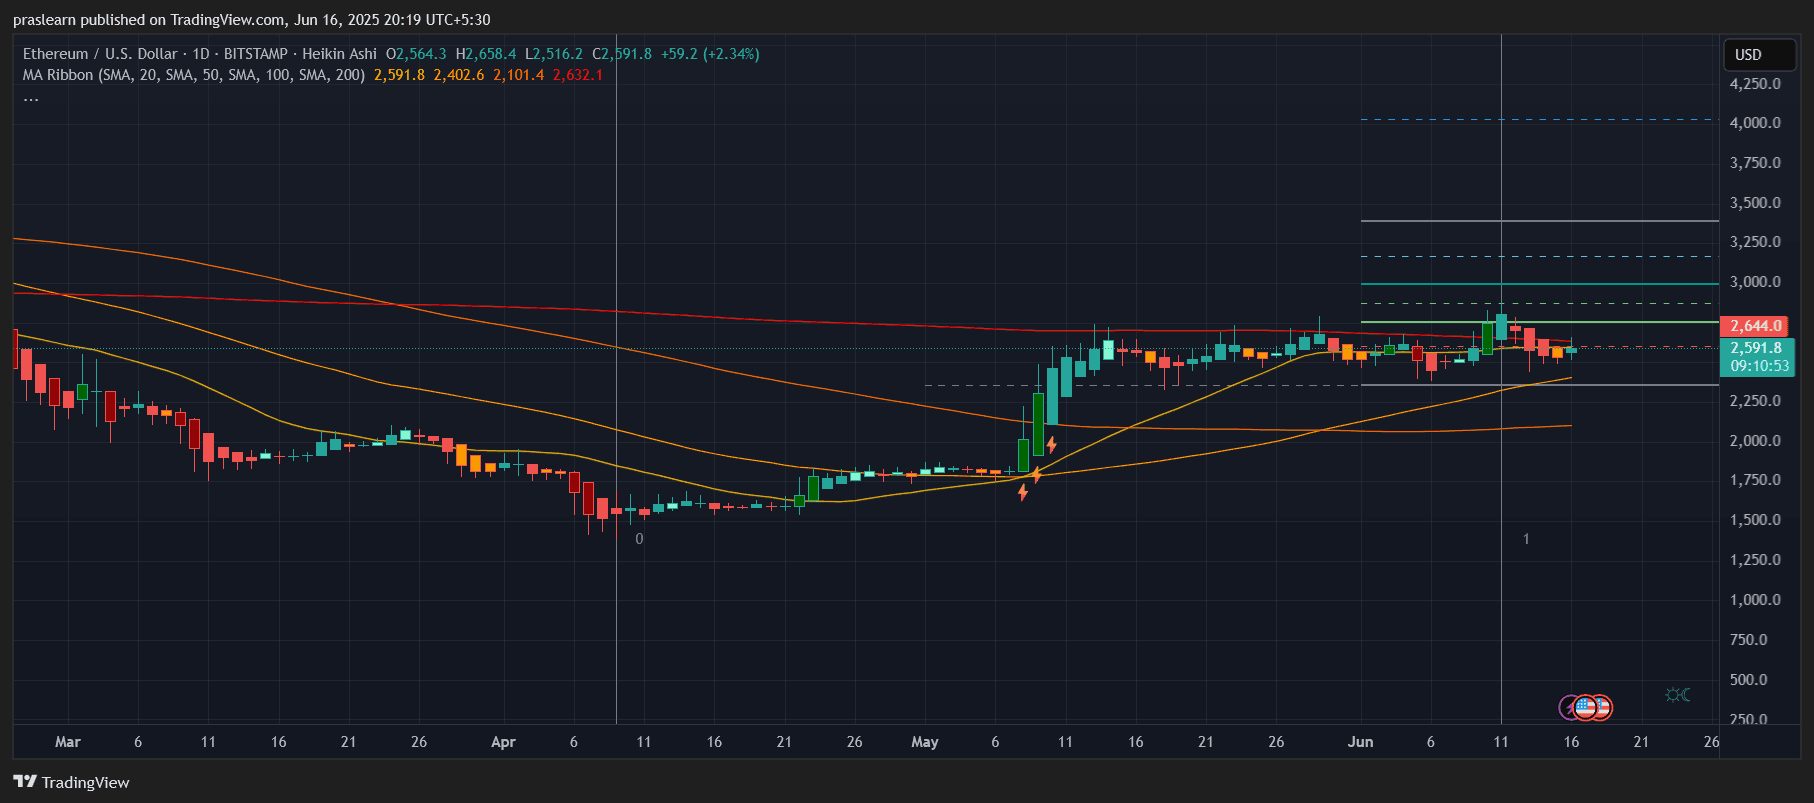Click the 2,101.4 value in MA Ribbon legend

tap(519, 75)
